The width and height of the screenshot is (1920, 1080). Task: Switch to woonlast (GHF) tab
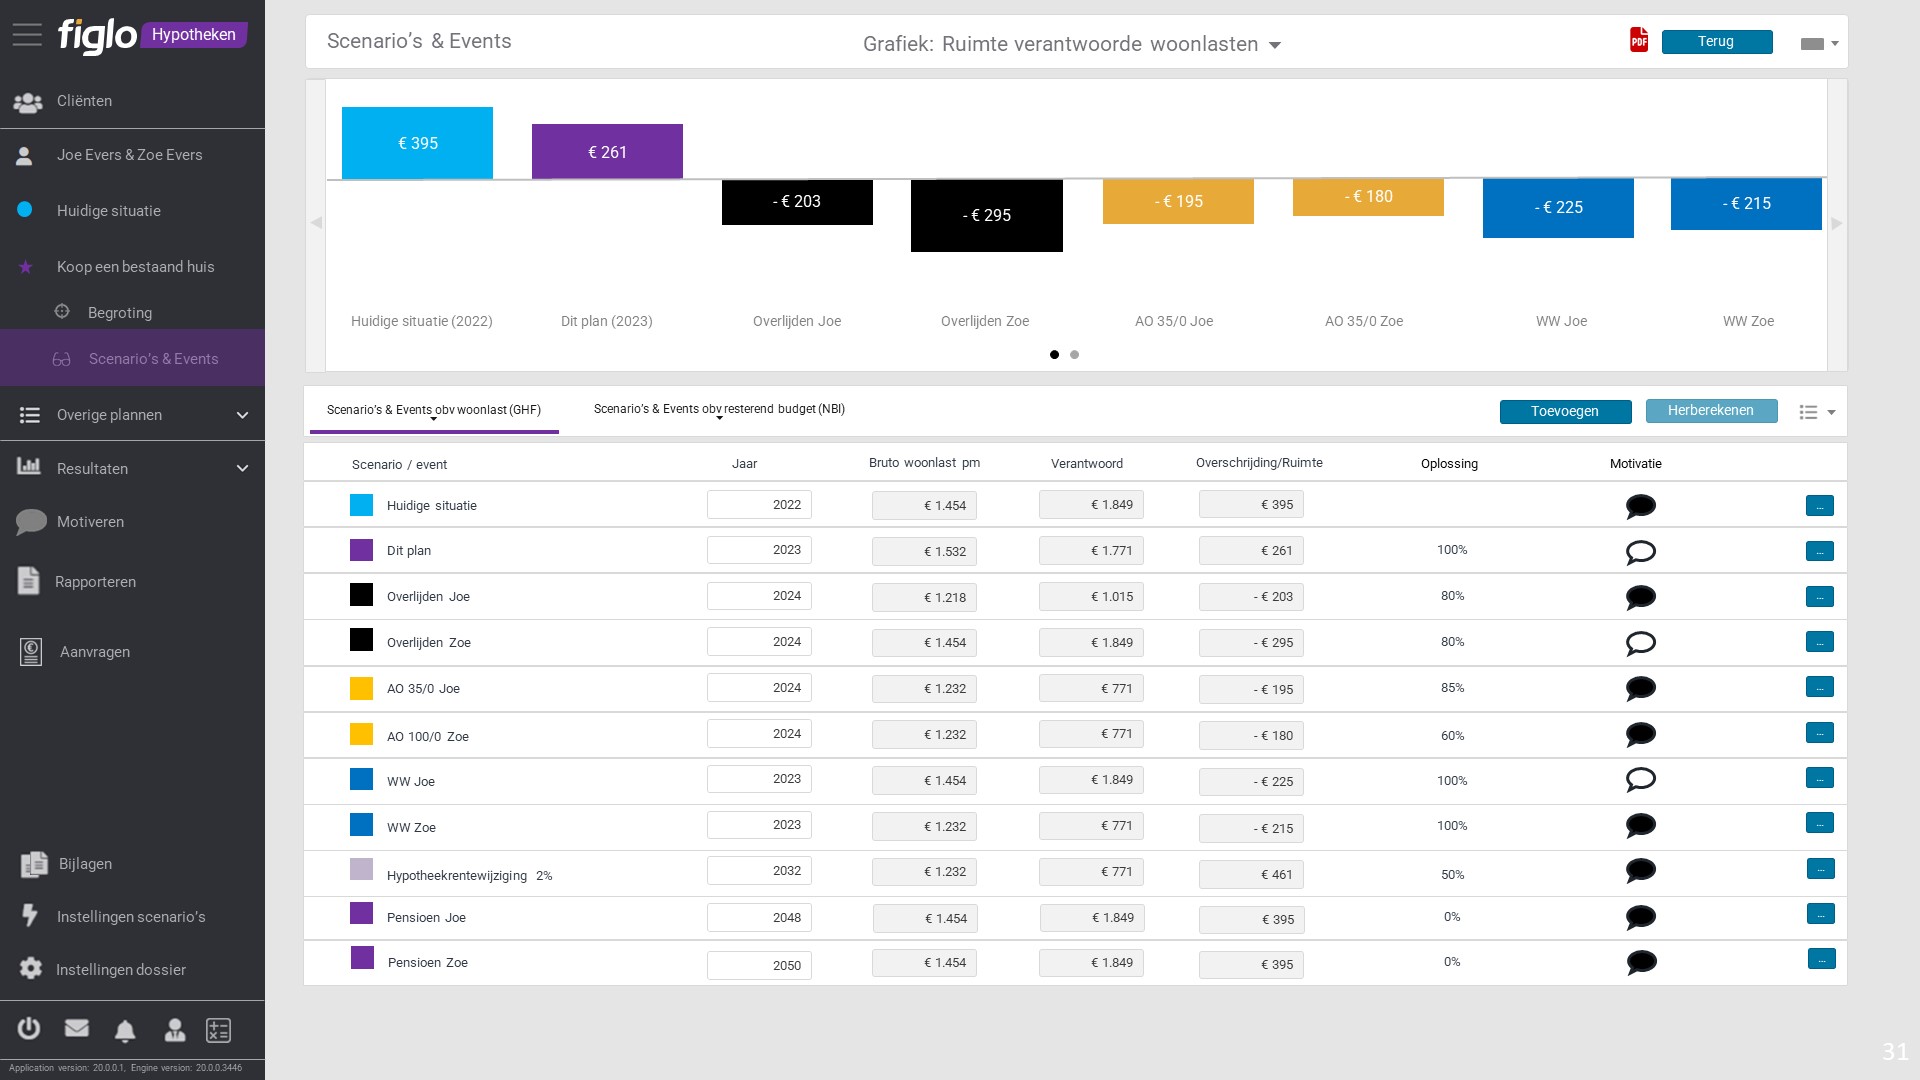434,410
